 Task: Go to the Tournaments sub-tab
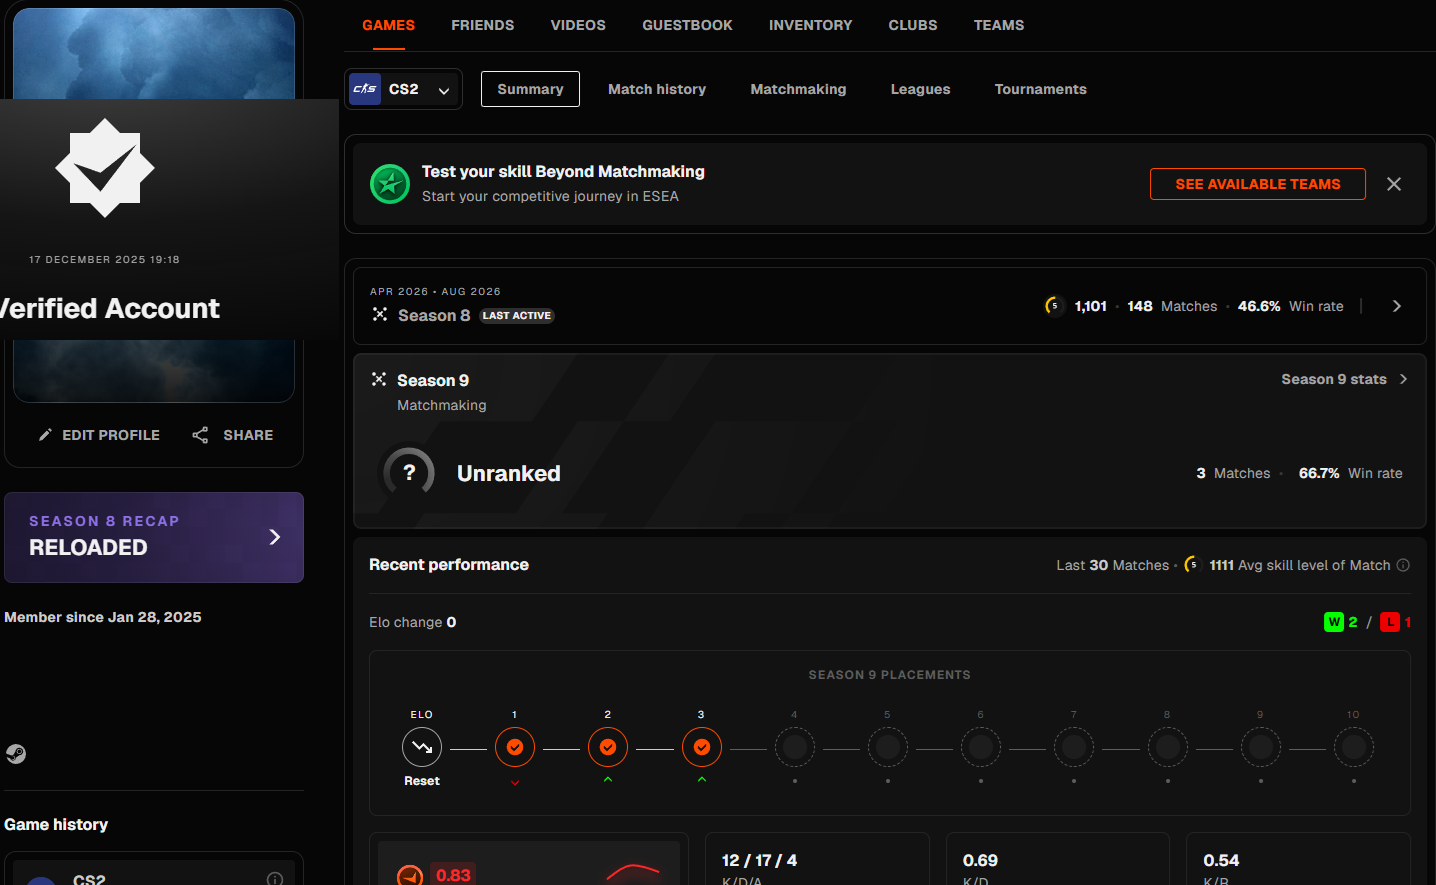click(x=1040, y=89)
